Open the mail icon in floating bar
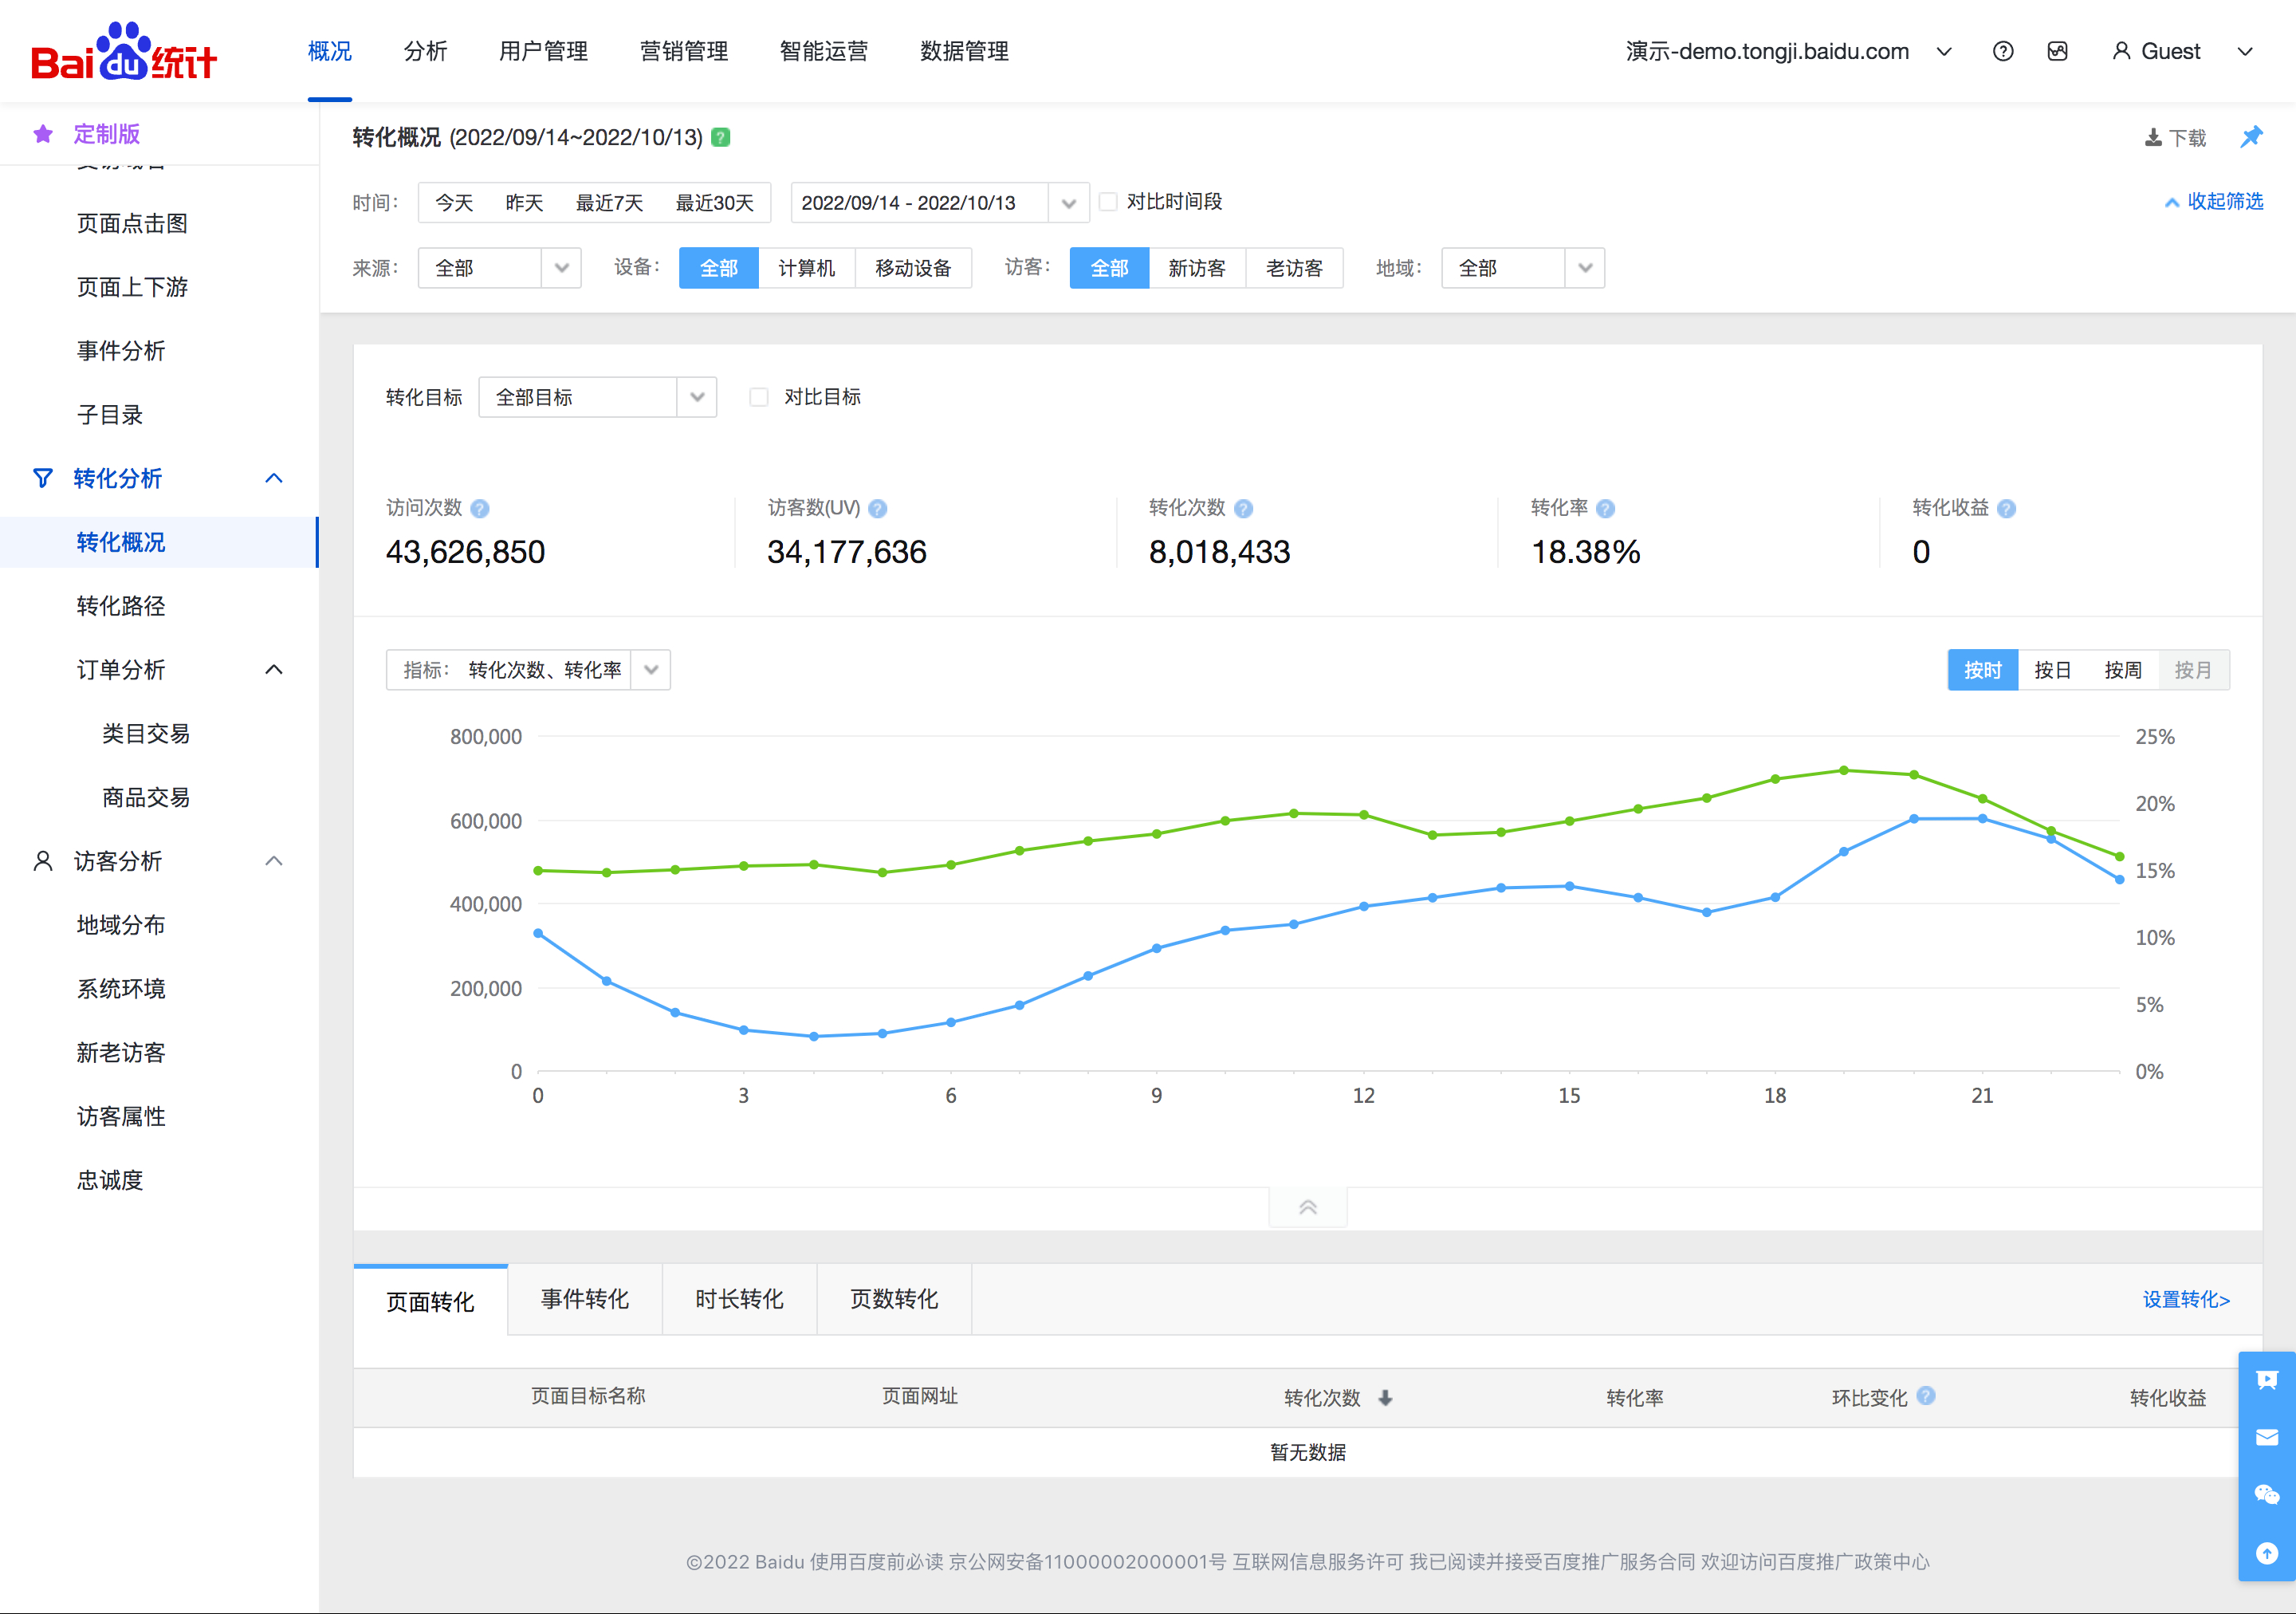Image resolution: width=2296 pixels, height=1614 pixels. [x=2267, y=1437]
